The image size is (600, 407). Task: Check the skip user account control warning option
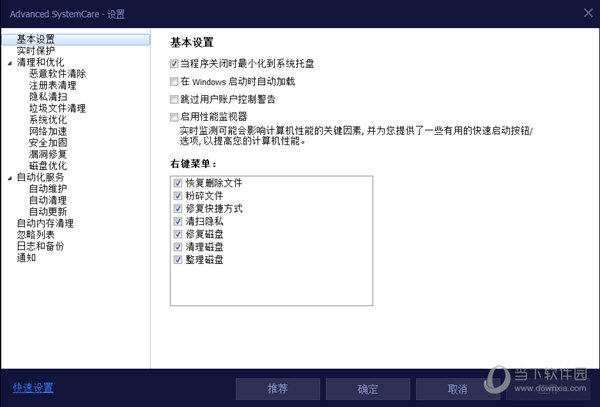coord(174,99)
